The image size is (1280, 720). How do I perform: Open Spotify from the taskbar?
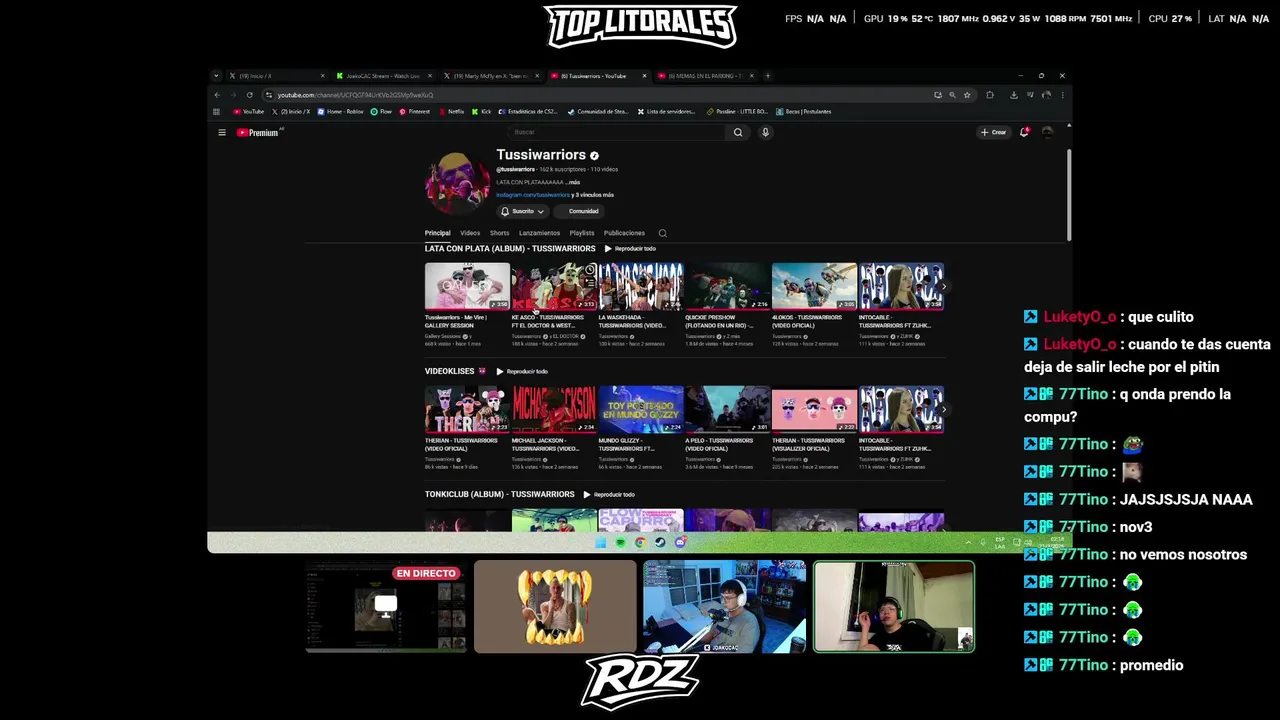[620, 542]
